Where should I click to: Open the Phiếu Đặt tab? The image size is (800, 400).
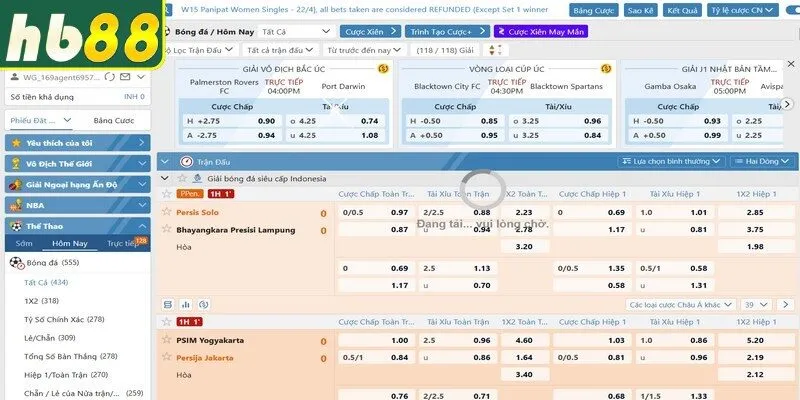pyautogui.click(x=41, y=120)
